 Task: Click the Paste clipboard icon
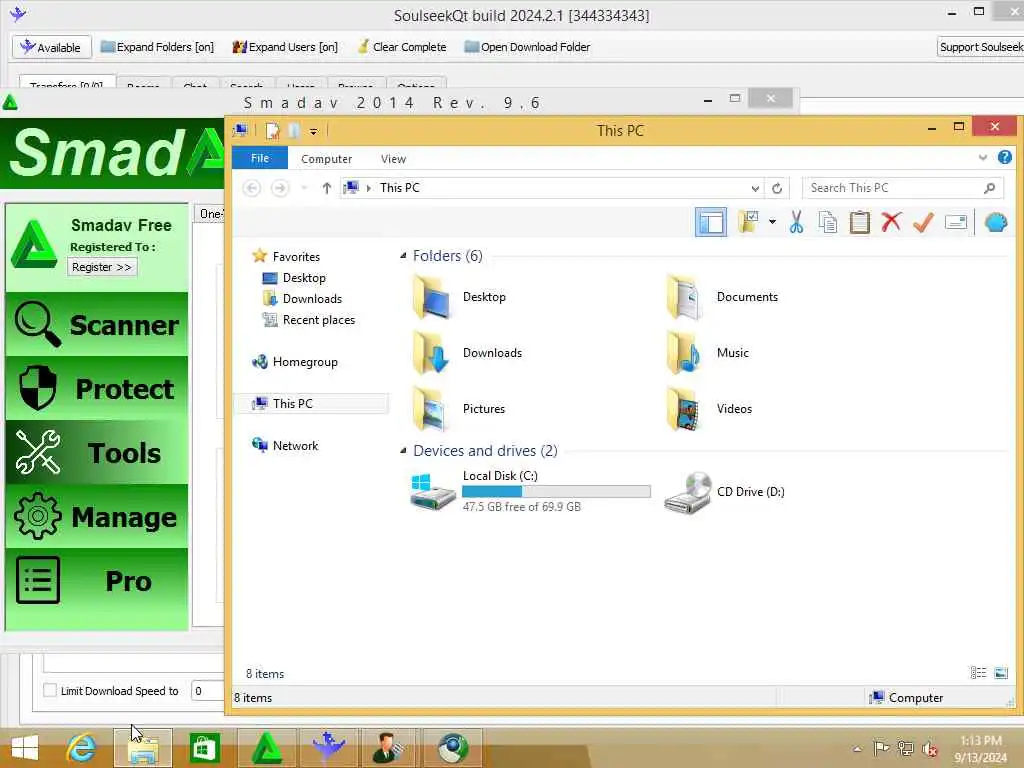coord(859,223)
